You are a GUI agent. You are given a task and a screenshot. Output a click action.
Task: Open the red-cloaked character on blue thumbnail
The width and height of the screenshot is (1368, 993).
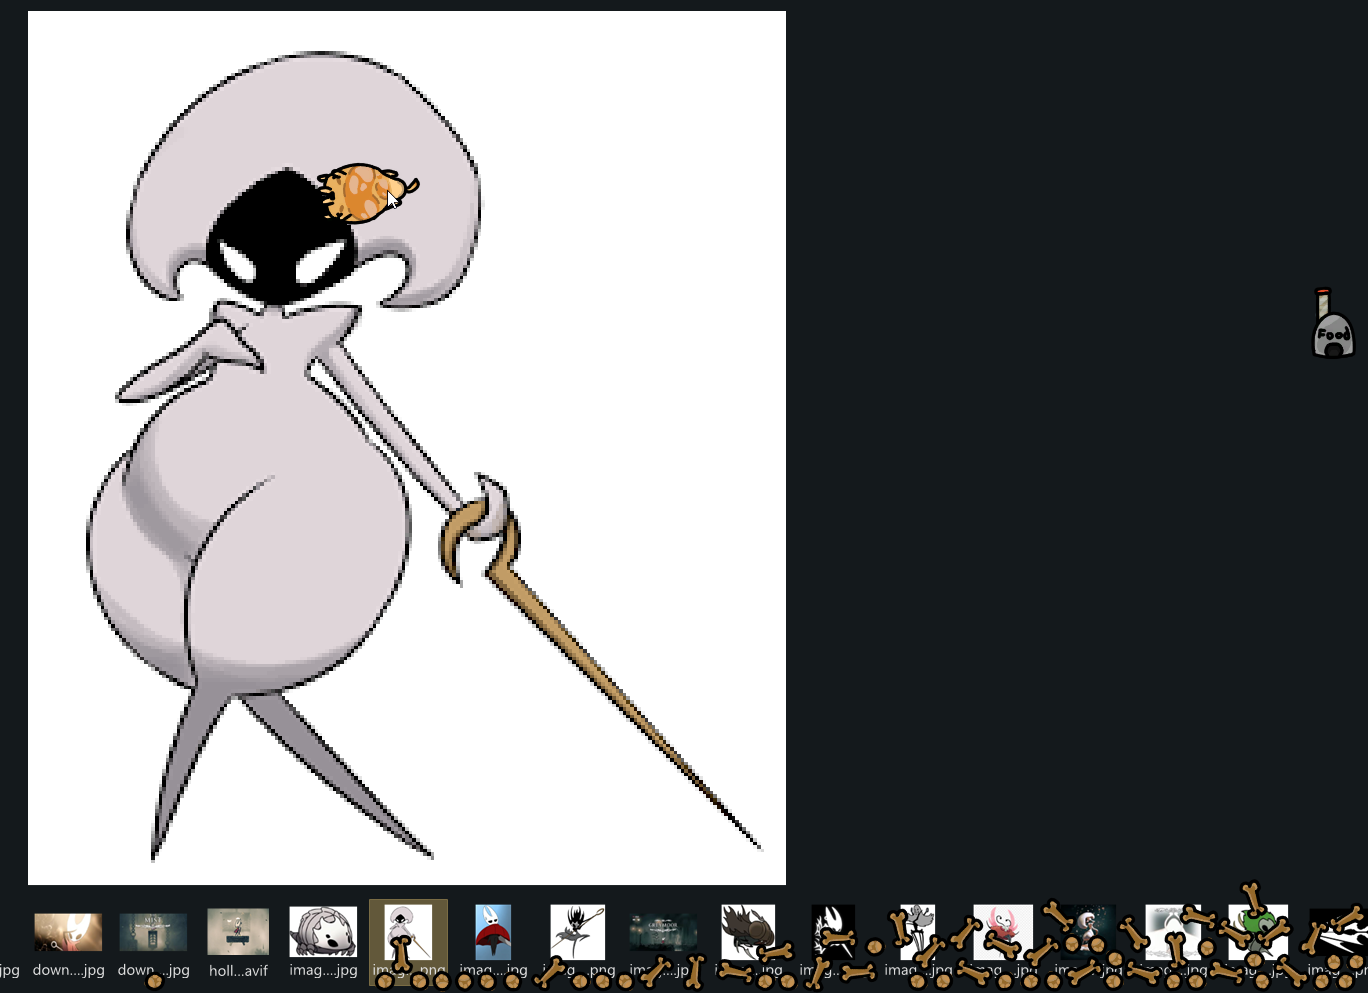coord(493,932)
